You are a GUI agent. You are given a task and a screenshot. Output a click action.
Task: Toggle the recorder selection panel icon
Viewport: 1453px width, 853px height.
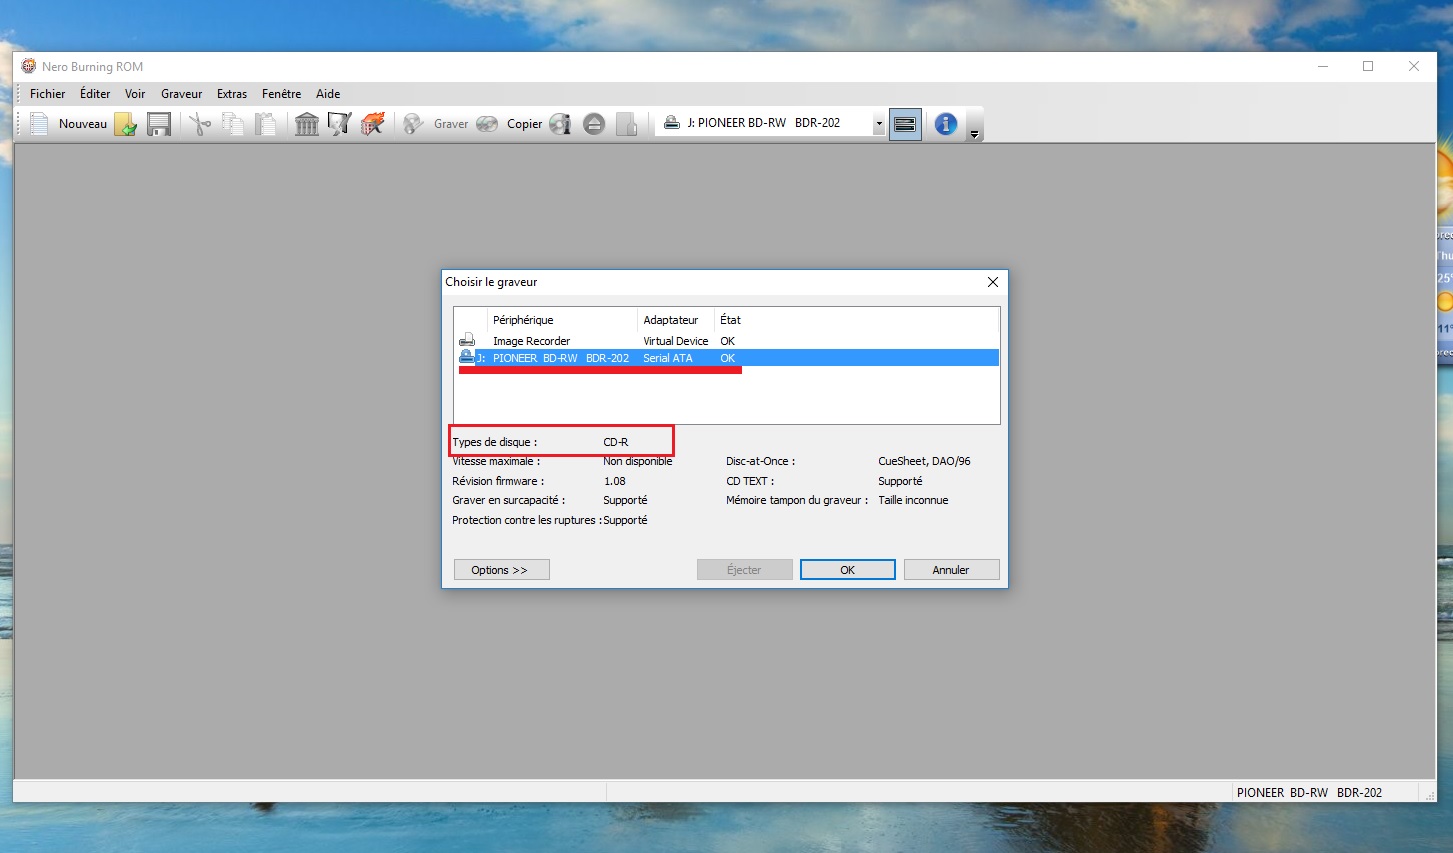point(904,124)
